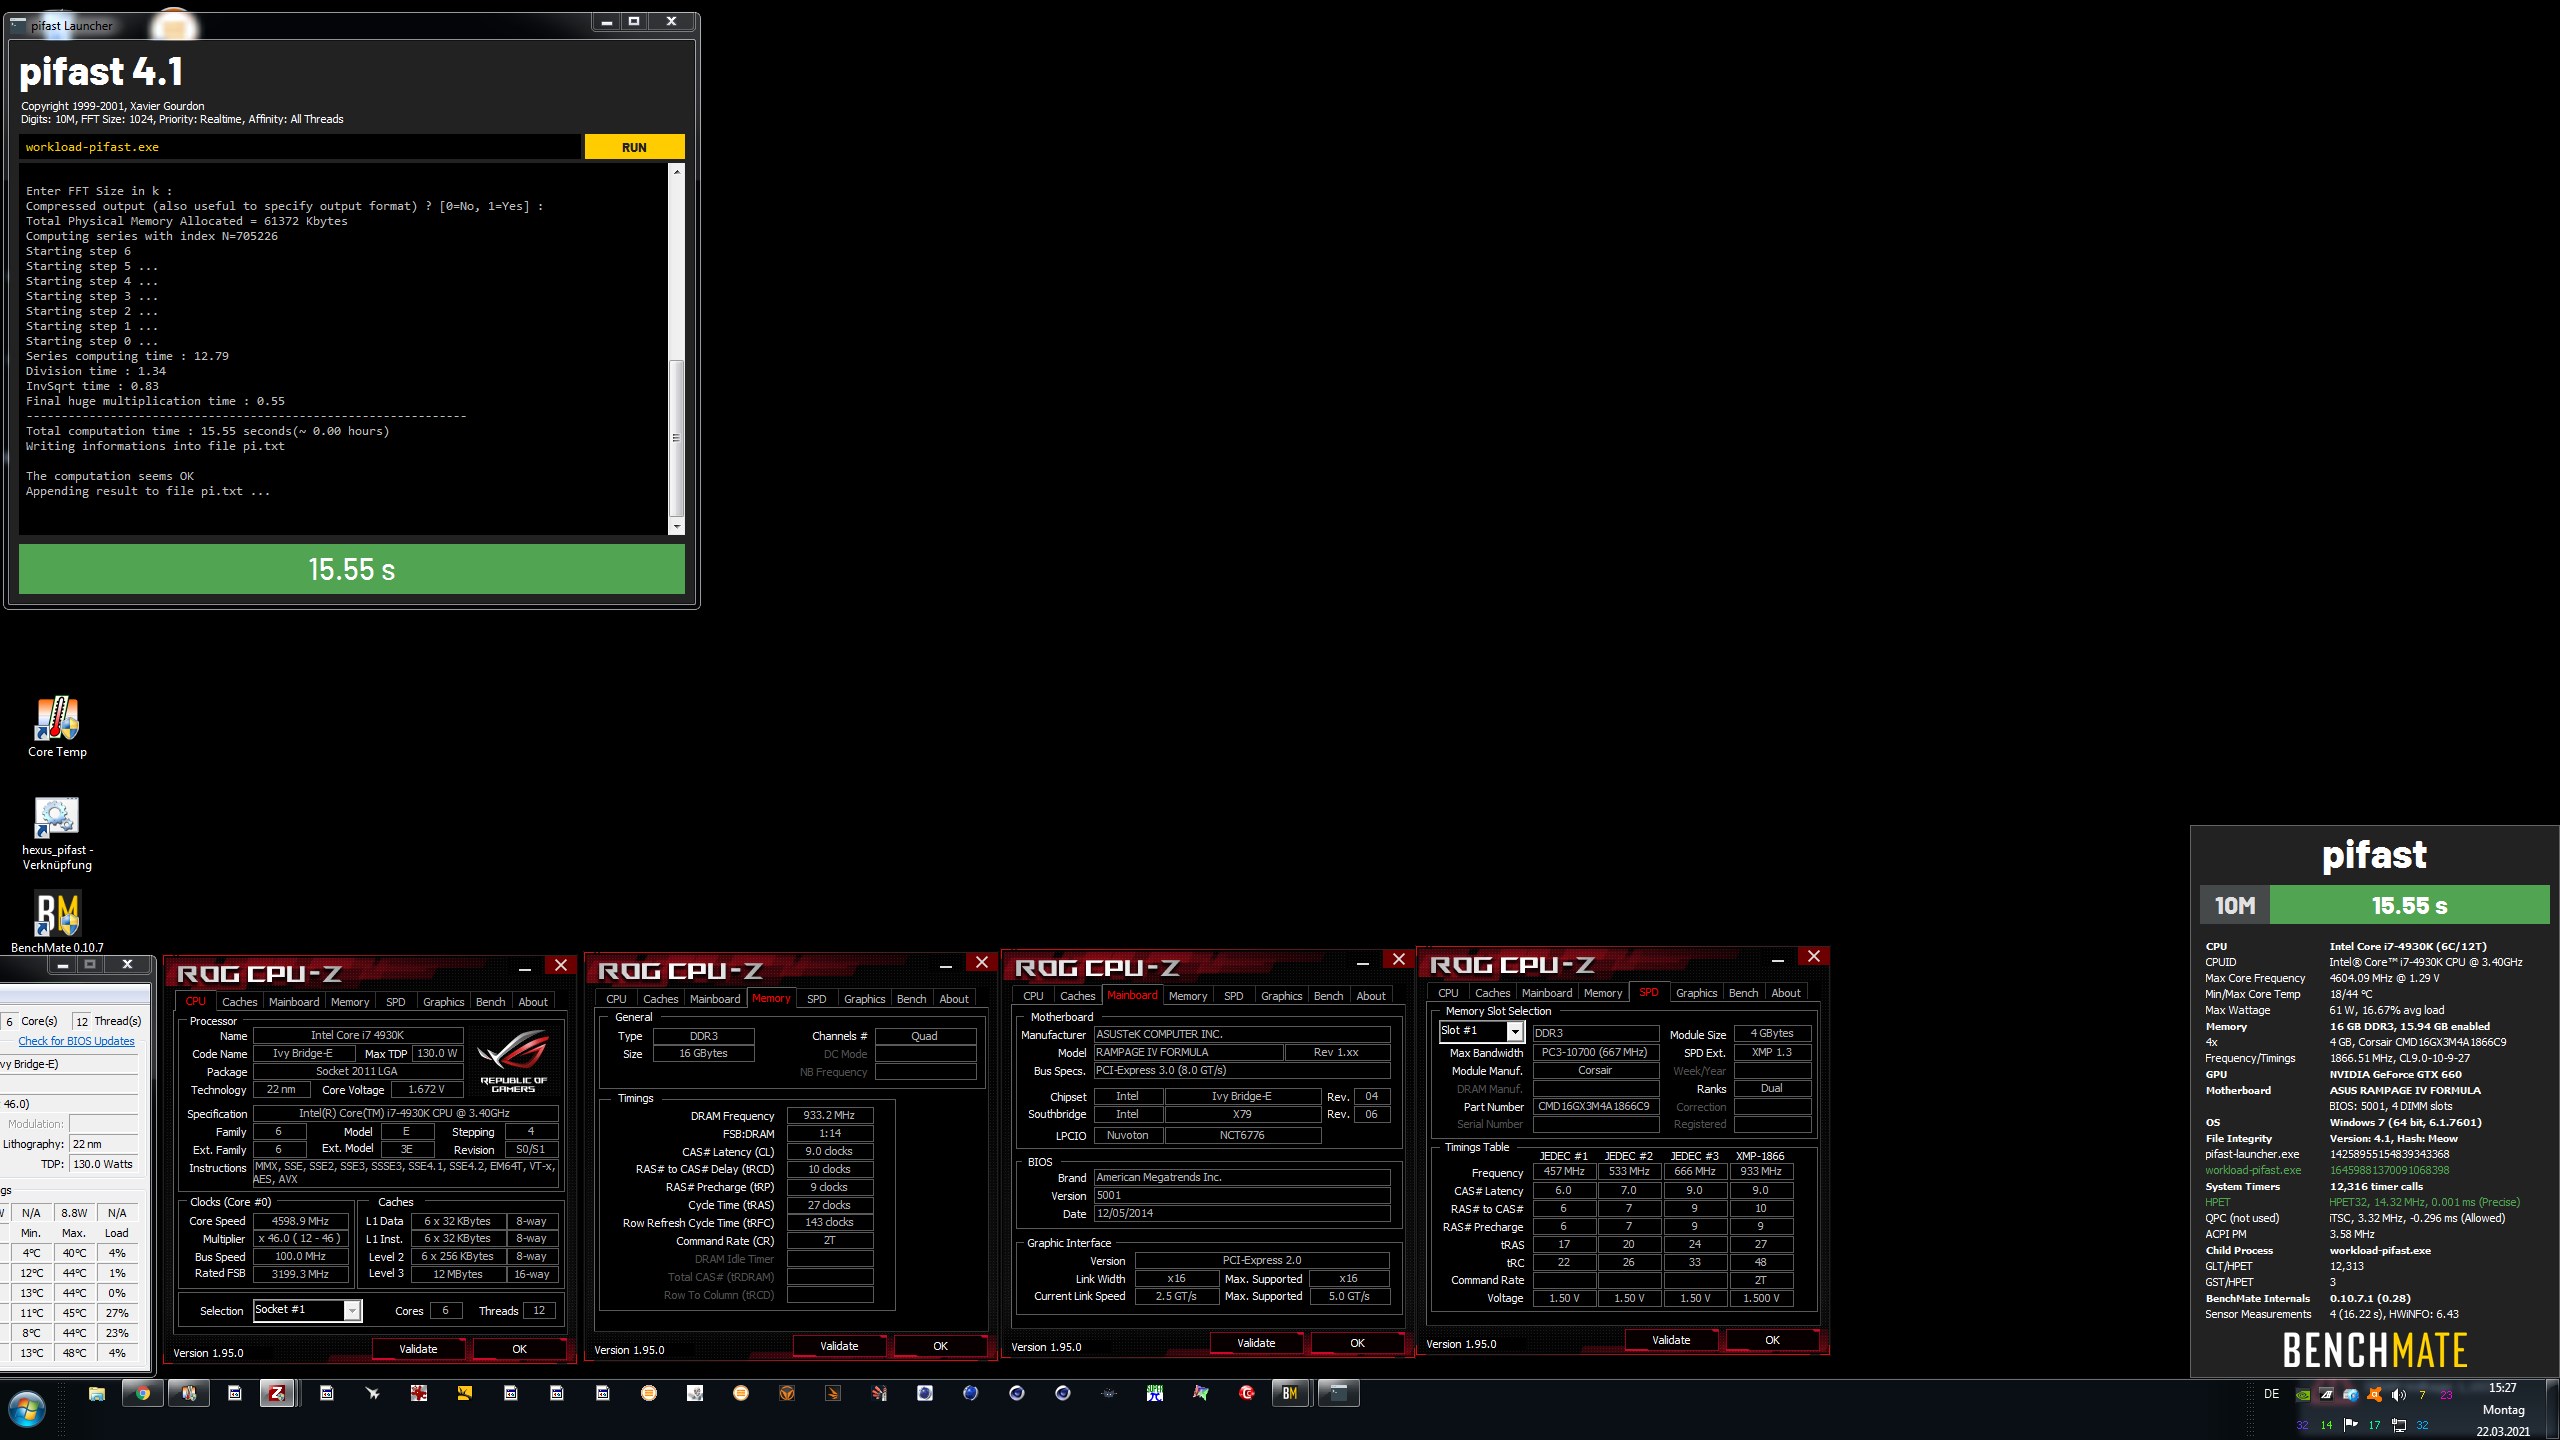
Task: Open the NVIDIA tray icon
Action: click(2303, 1395)
